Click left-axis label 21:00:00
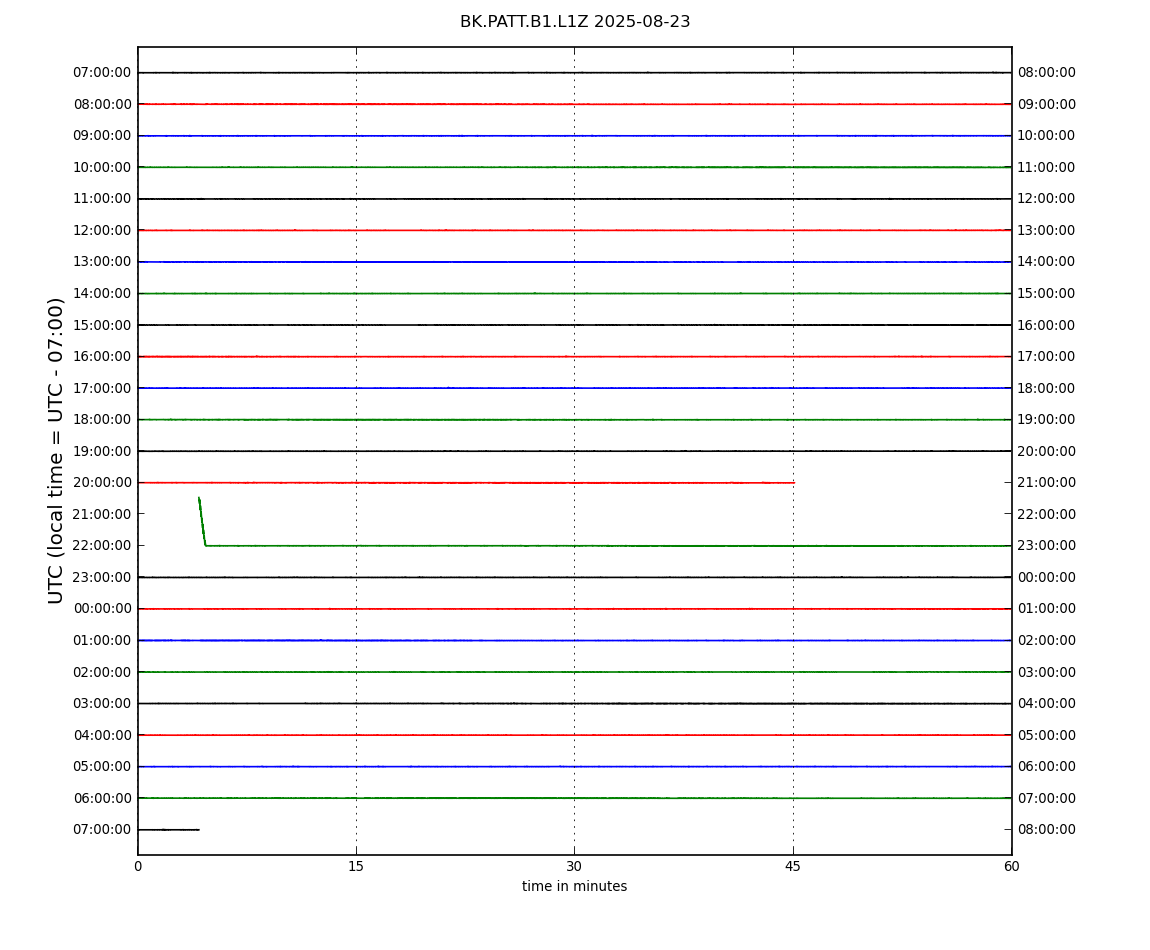Image resolution: width=1150 pixels, height=950 pixels. [x=102, y=514]
